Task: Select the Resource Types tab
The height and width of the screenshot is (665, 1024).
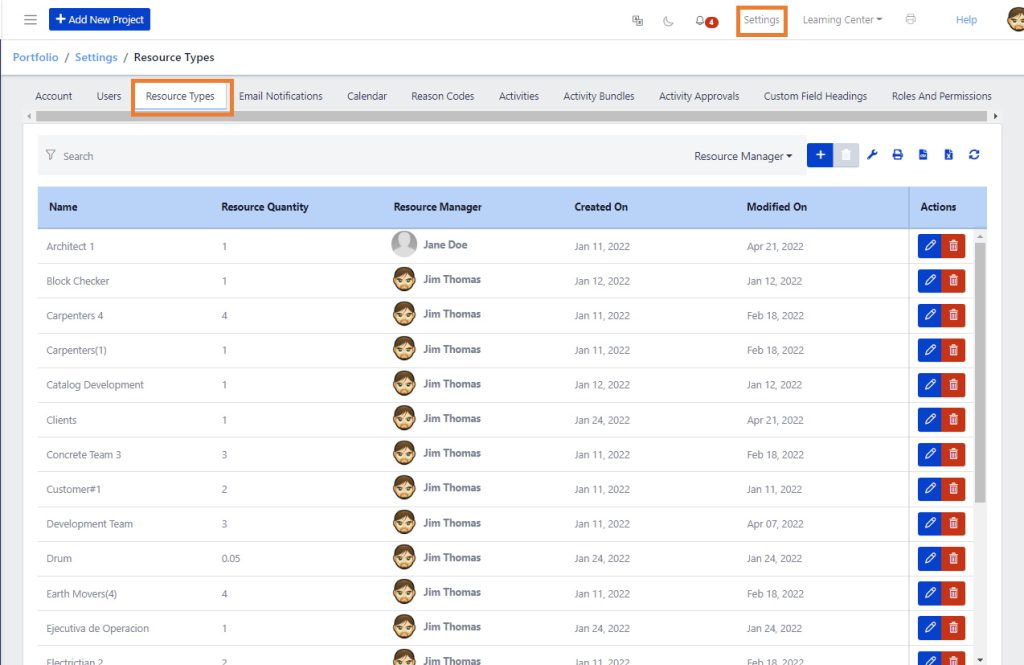Action: 180,96
